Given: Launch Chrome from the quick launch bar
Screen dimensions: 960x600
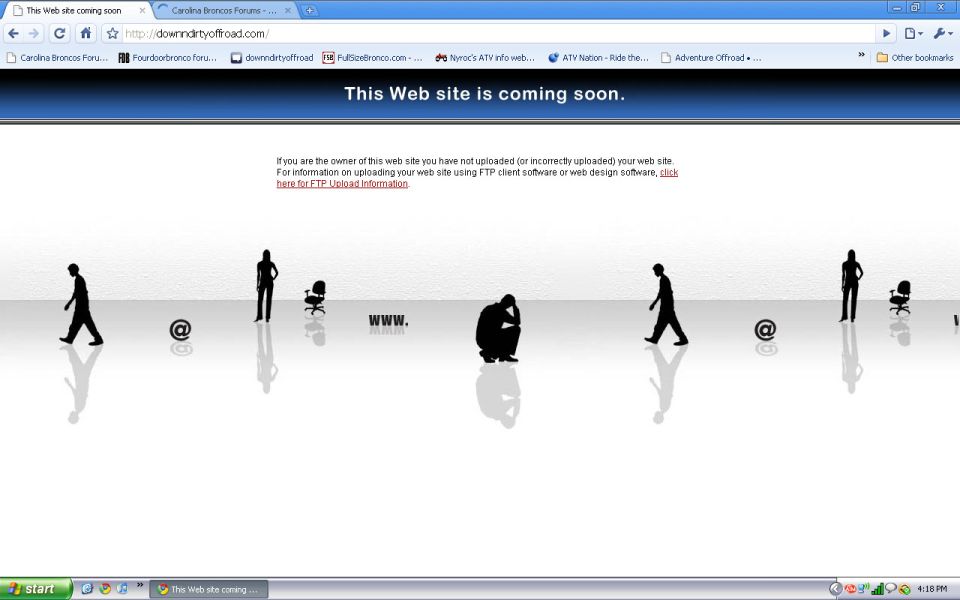Looking at the screenshot, I should pyautogui.click(x=105, y=589).
